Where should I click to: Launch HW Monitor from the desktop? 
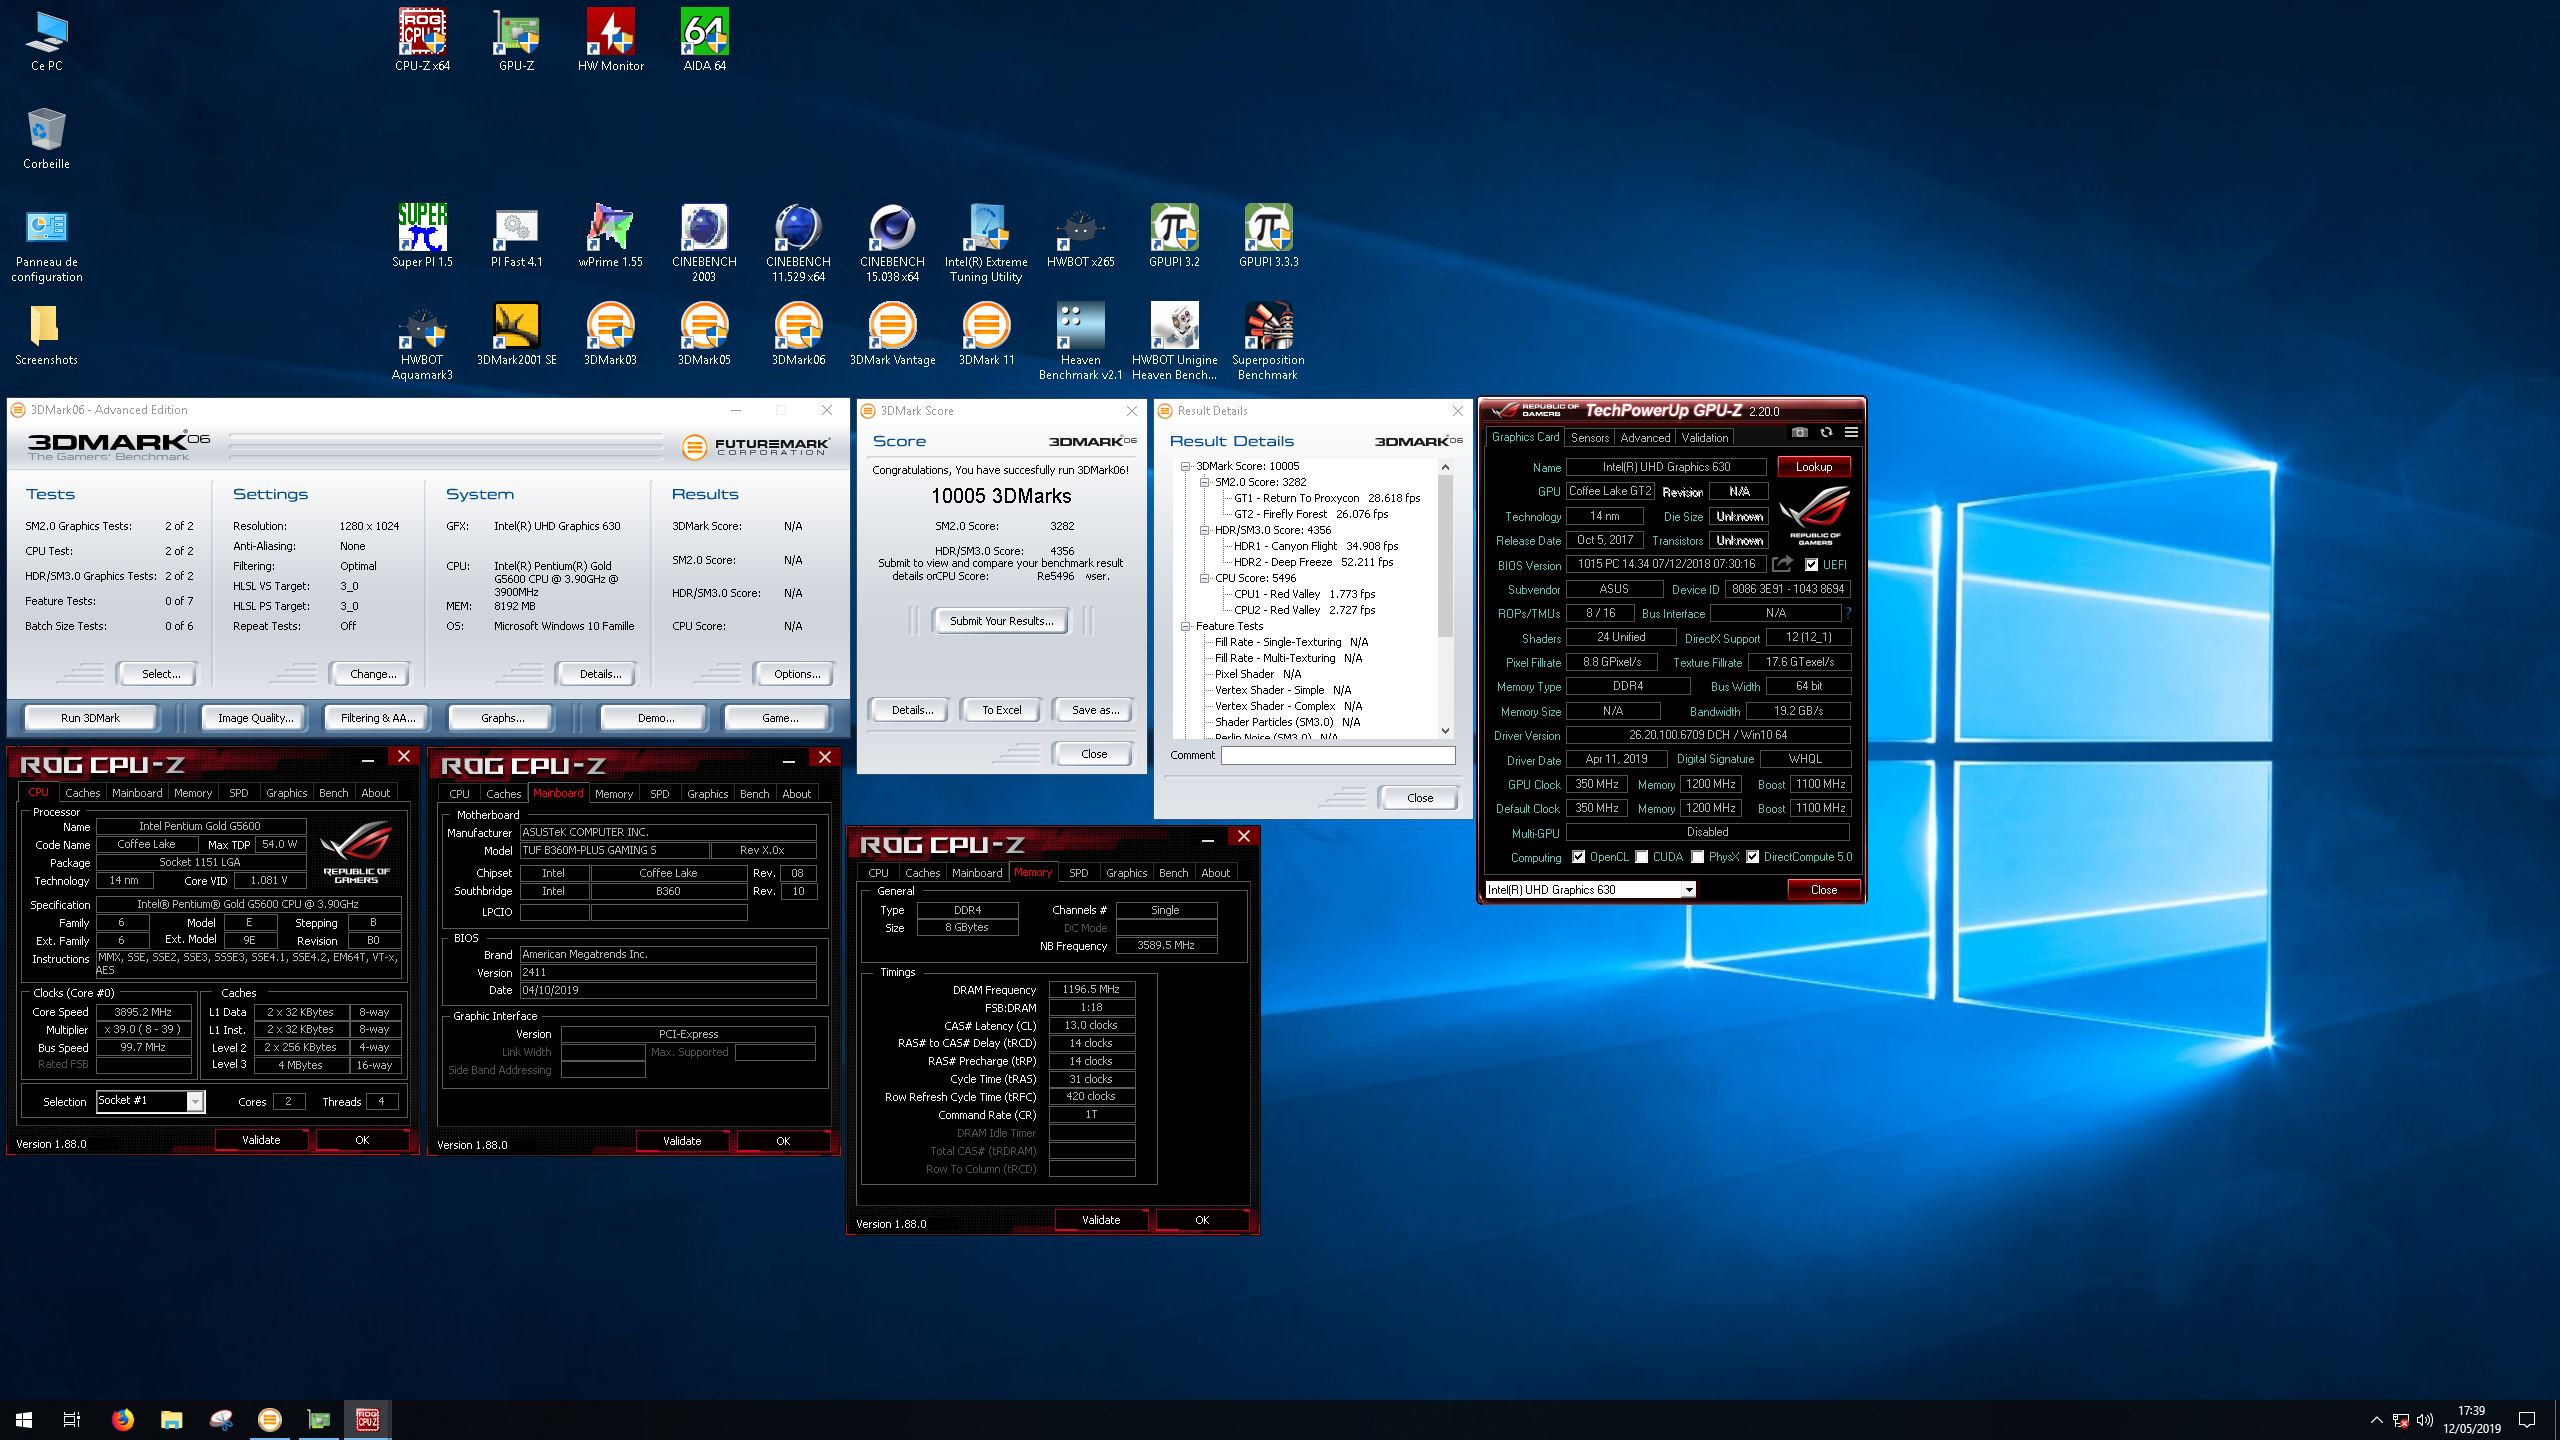point(610,40)
